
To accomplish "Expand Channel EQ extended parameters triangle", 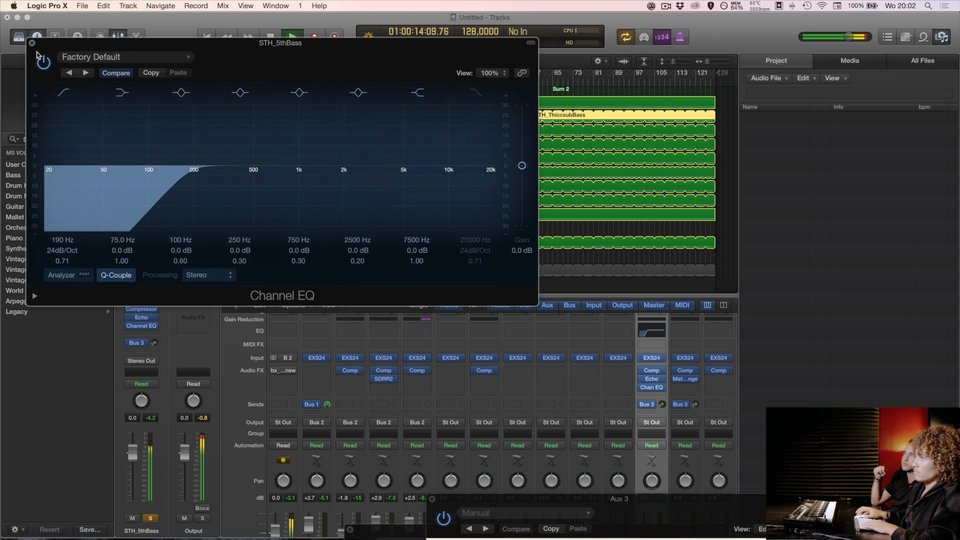I will click(x=34, y=296).
